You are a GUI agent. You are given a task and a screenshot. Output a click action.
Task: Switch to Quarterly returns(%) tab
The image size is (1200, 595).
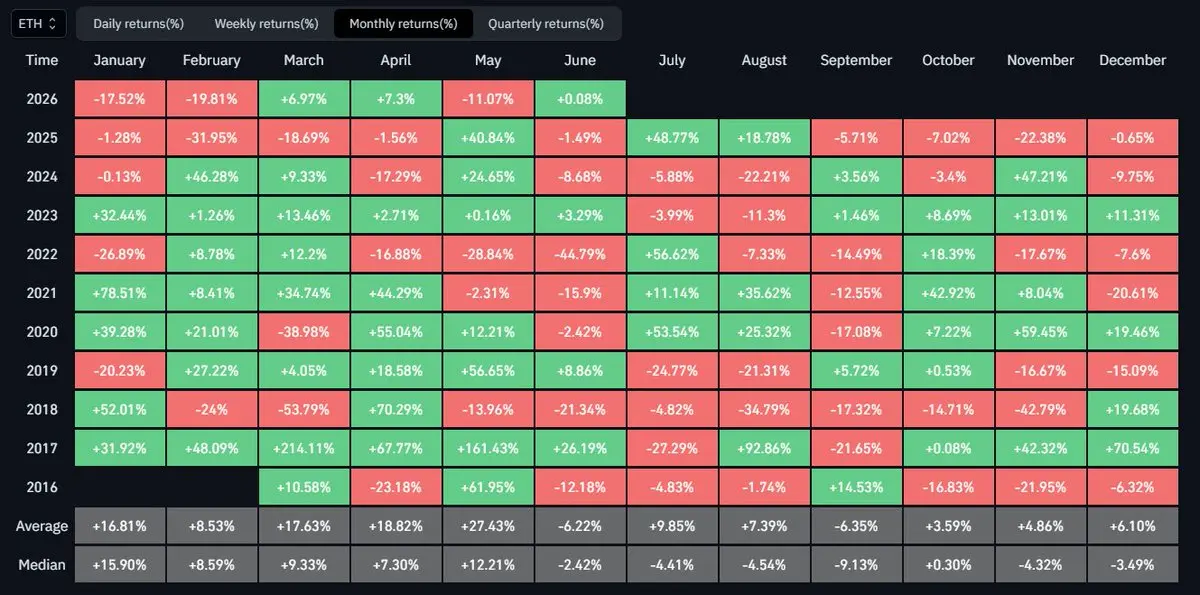546,23
